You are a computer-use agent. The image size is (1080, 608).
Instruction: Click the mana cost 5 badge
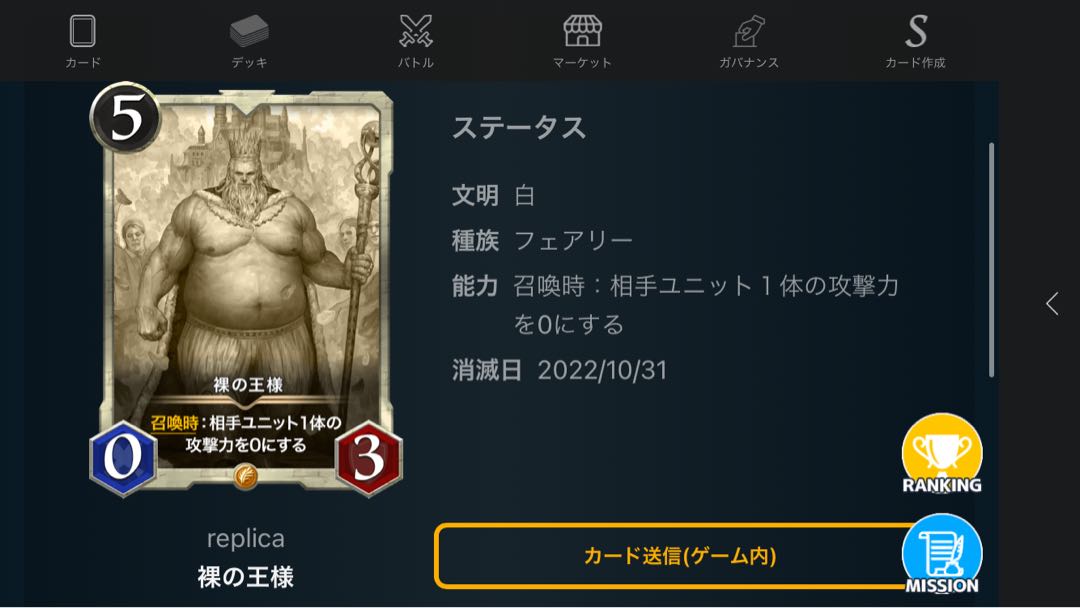click(x=125, y=117)
